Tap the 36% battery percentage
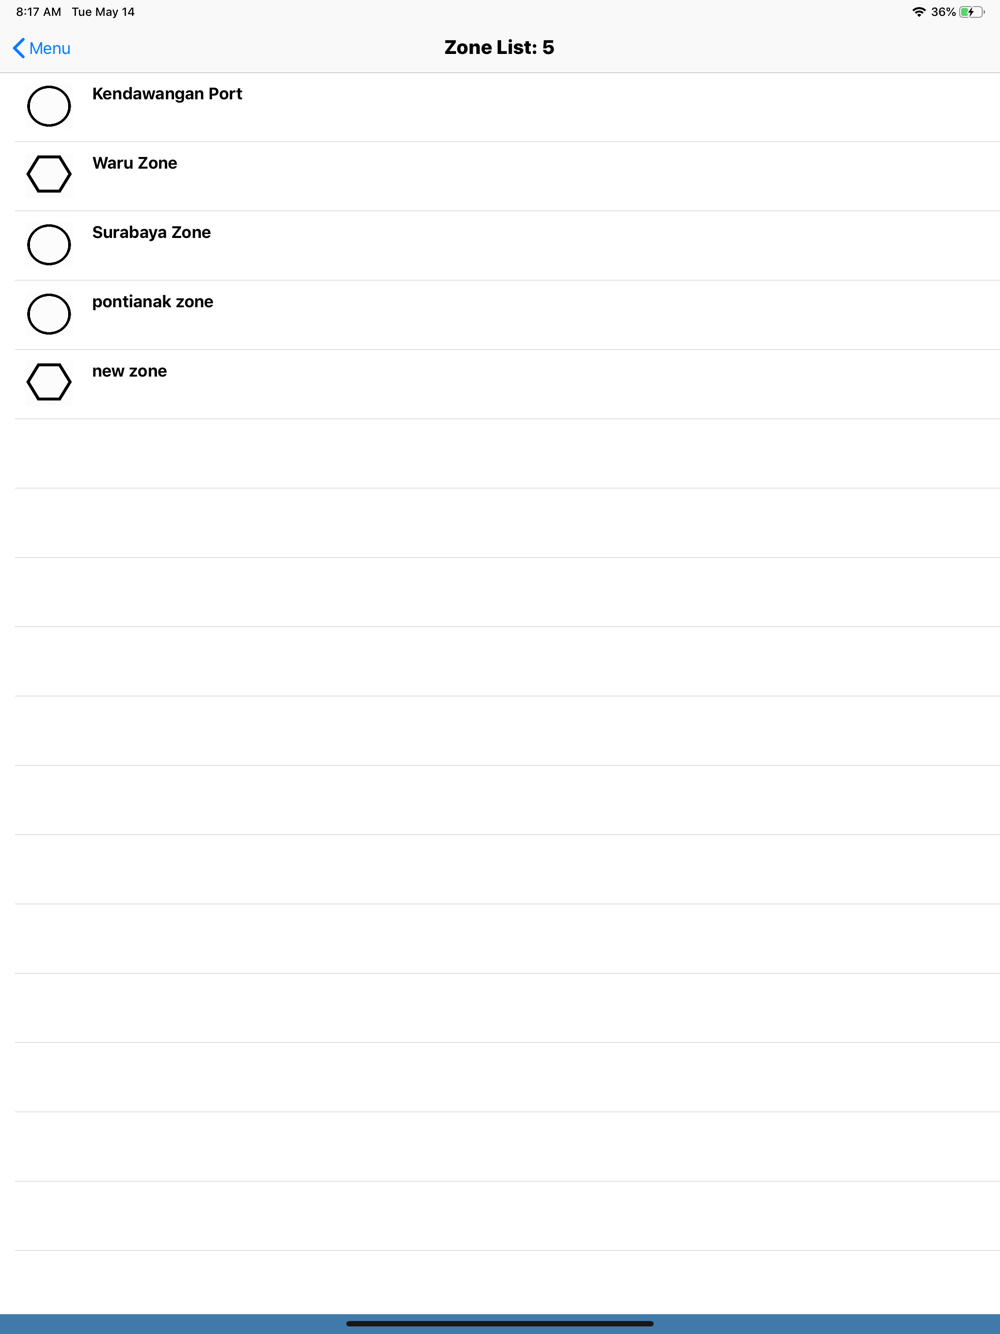Screen dimensions: 1000x1334 pyautogui.click(x=943, y=12)
